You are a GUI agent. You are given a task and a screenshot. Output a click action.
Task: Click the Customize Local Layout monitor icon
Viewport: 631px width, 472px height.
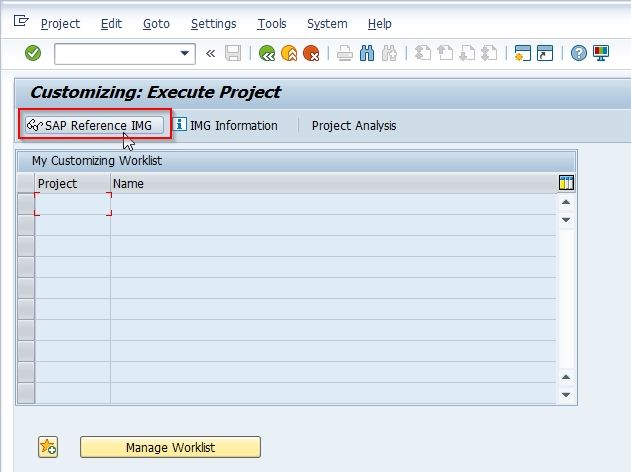click(601, 53)
